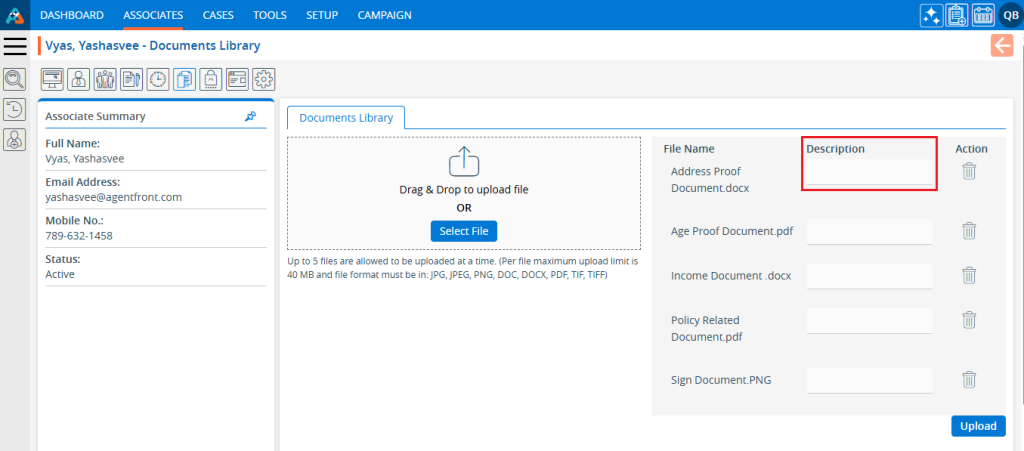This screenshot has width=1024, height=451.
Task: Open the recent history clock icon
Action: 15,110
